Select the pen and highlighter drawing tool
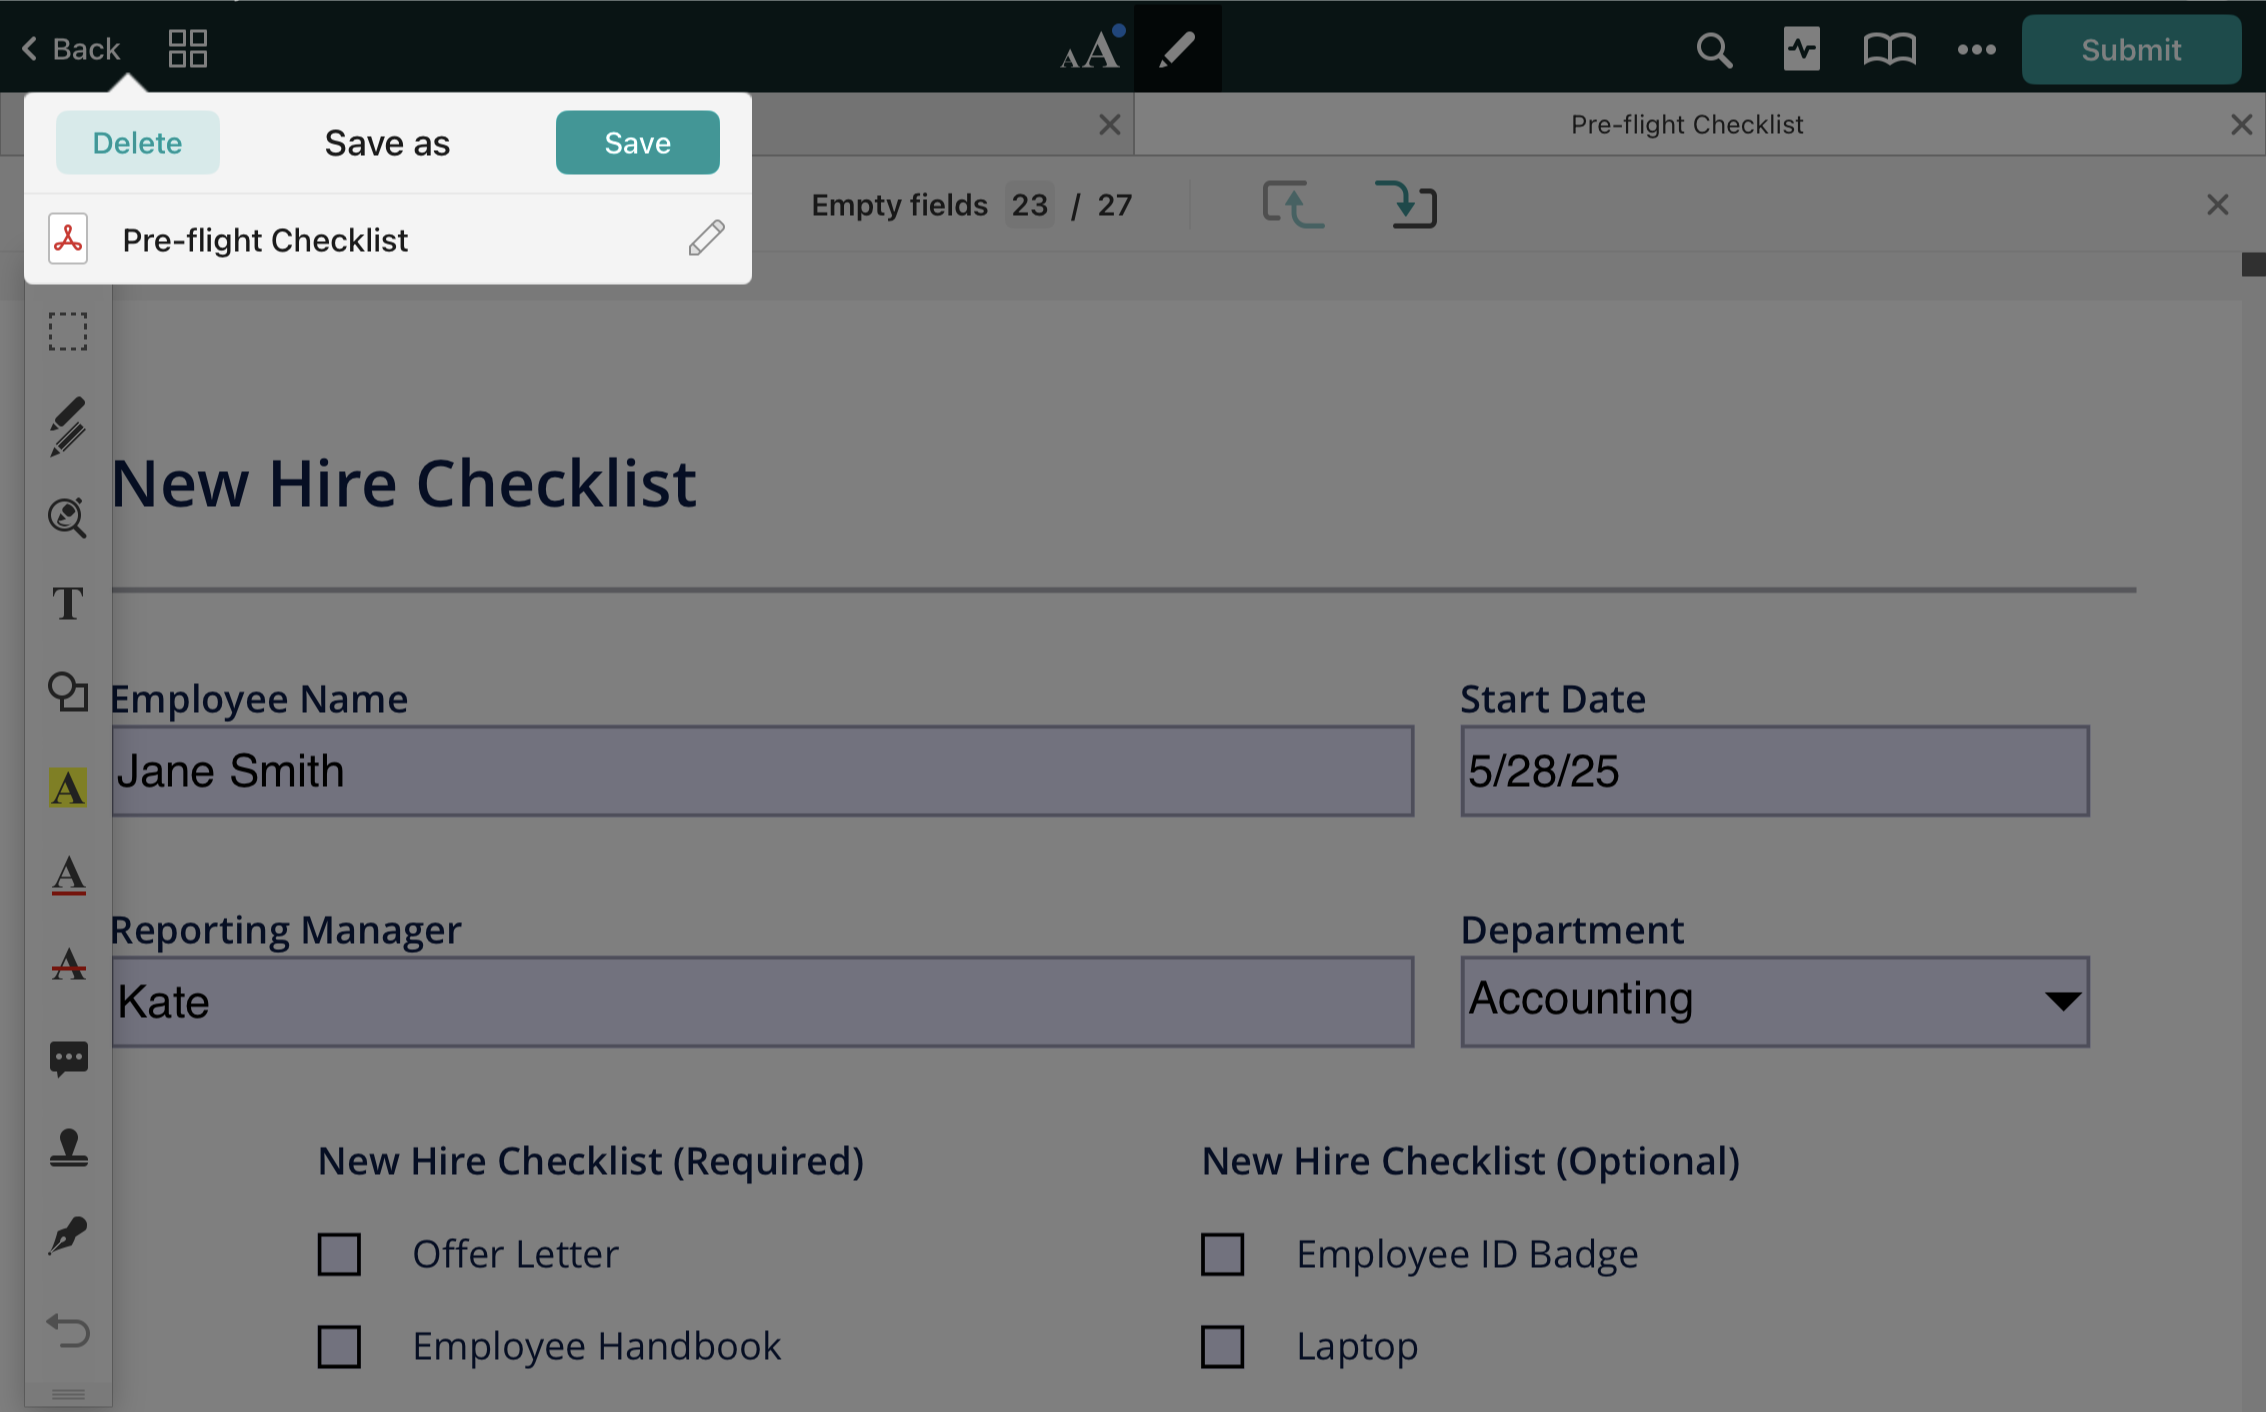2266x1412 pixels. pos(68,426)
